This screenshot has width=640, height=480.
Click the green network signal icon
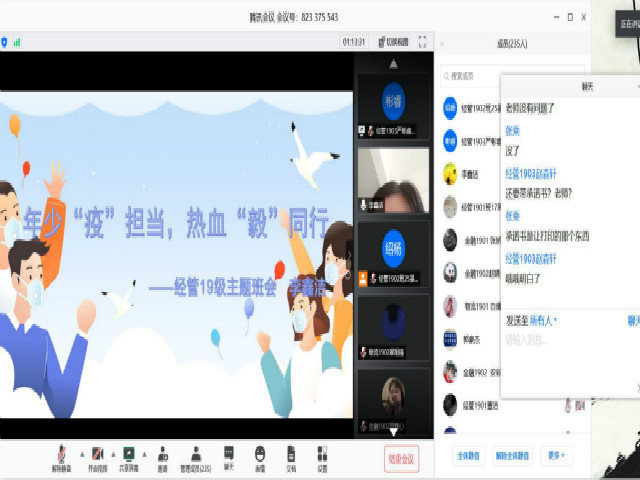pos(17,42)
